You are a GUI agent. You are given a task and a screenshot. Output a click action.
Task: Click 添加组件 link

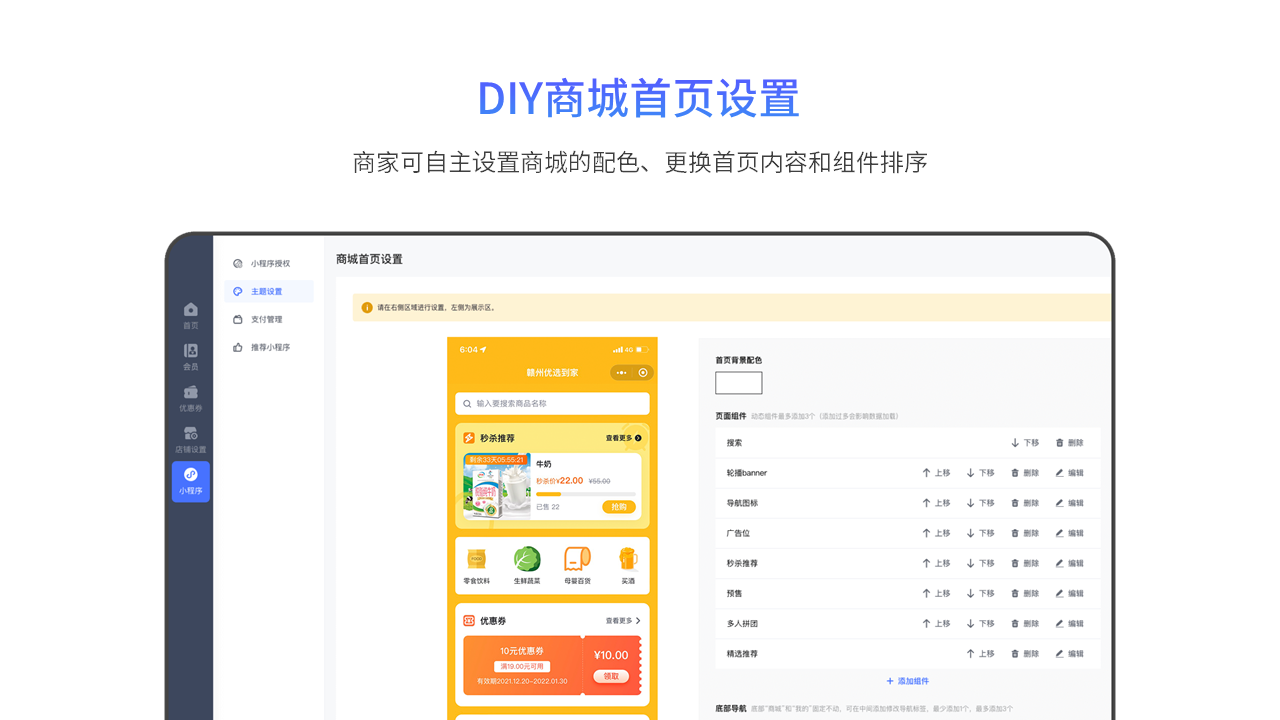(907, 681)
